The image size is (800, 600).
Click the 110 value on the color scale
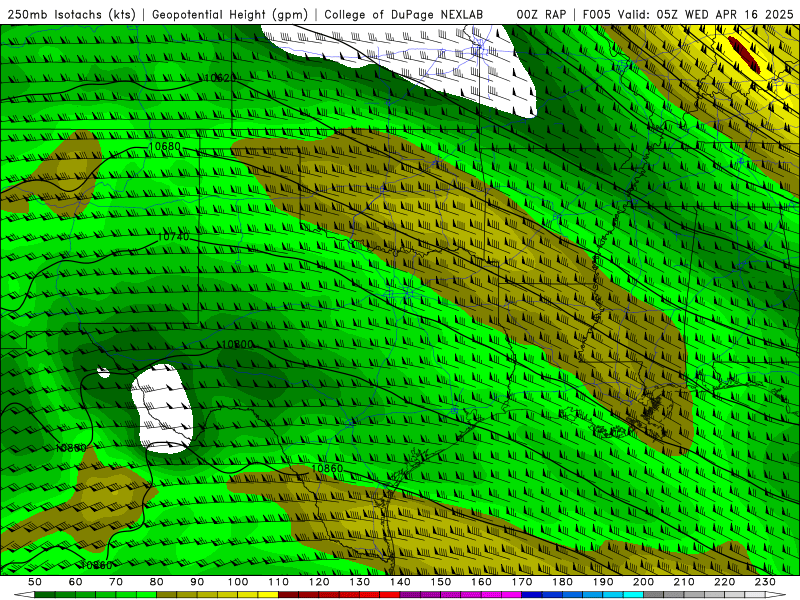click(279, 582)
